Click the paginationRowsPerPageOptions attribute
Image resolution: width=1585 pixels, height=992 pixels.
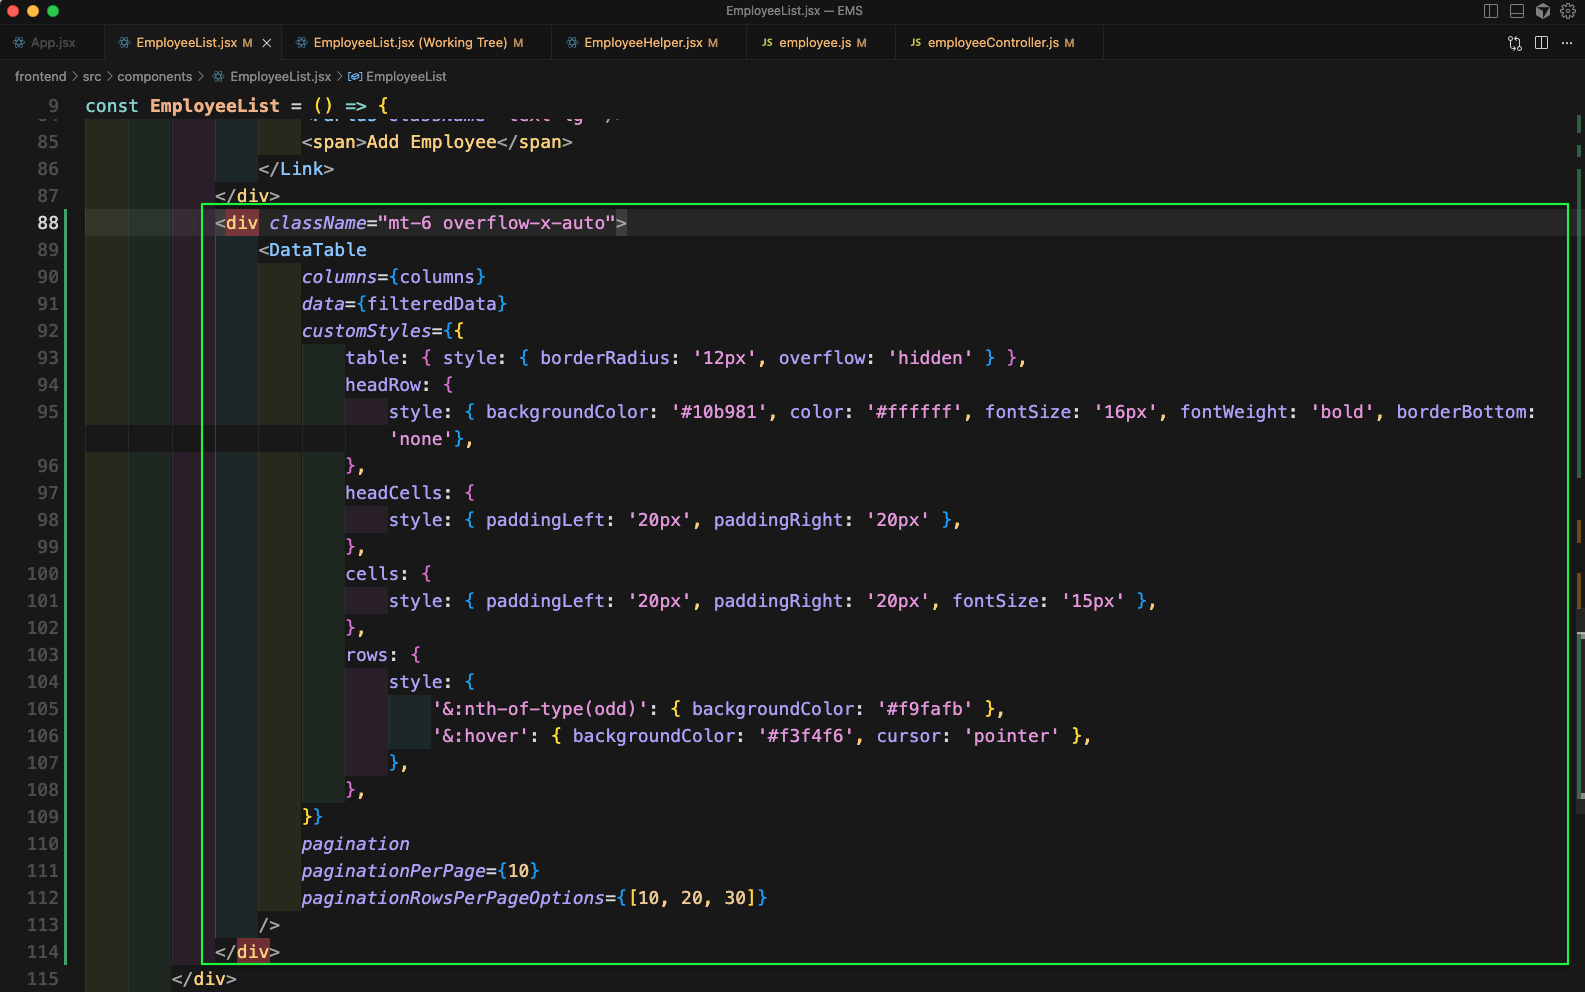point(453,898)
